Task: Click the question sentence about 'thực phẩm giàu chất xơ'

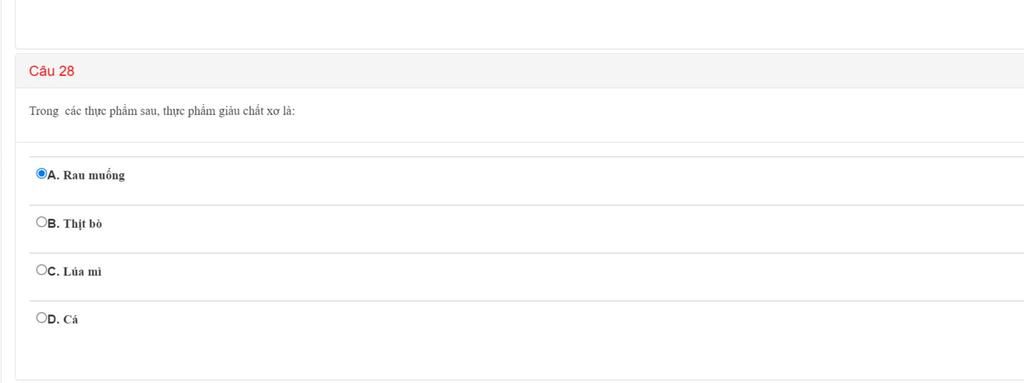Action: [x=162, y=111]
